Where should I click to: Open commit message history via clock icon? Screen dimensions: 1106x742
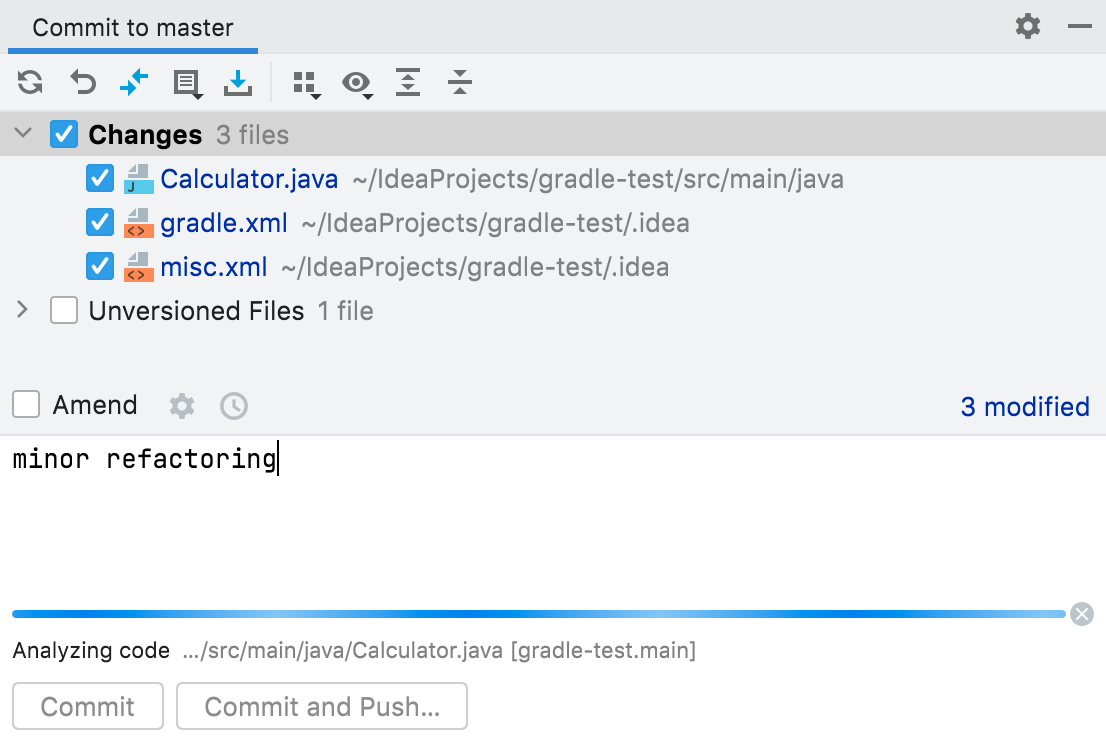(233, 406)
